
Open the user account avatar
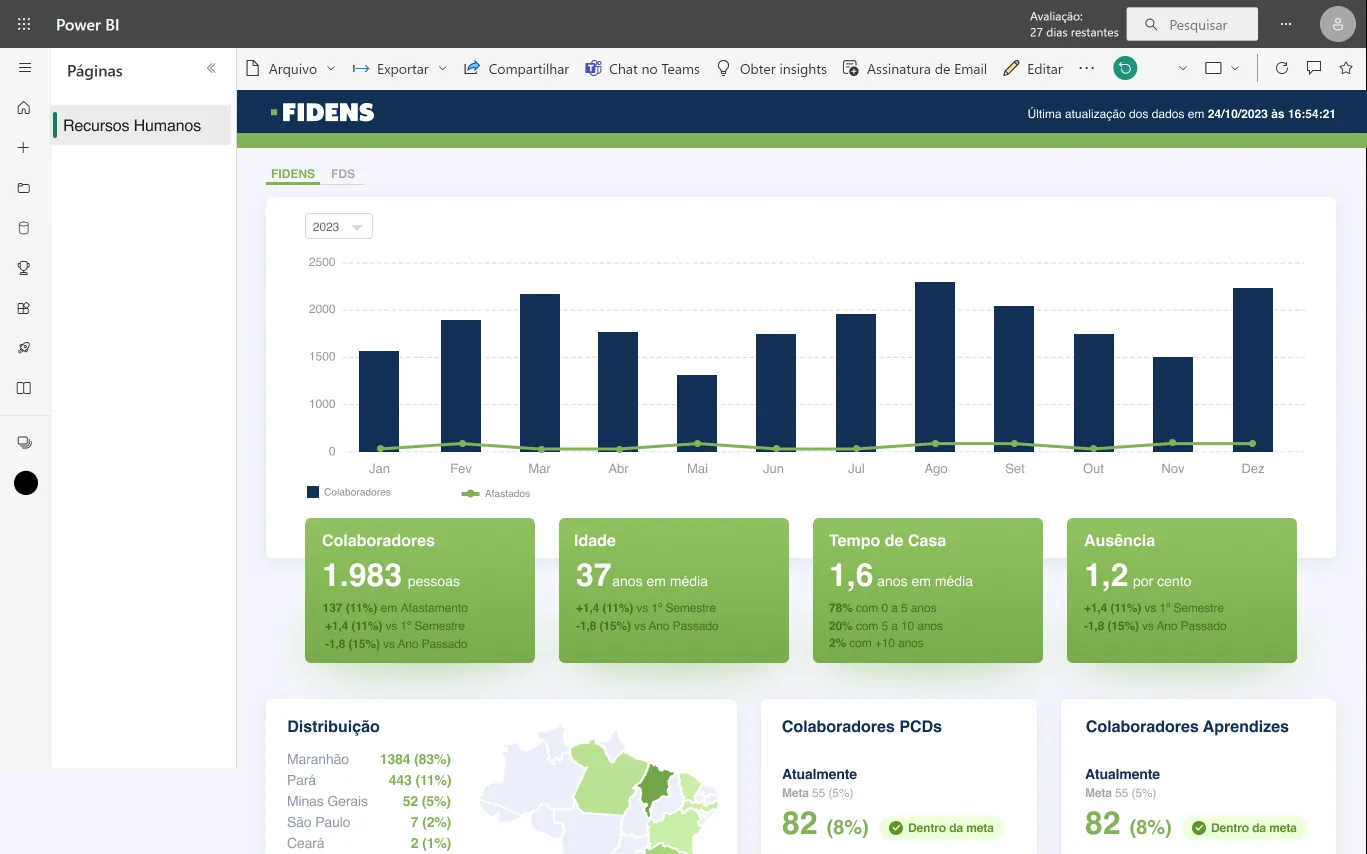click(1338, 24)
